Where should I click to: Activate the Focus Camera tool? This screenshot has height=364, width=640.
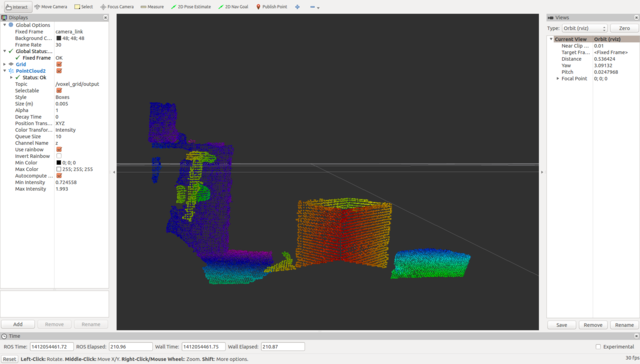(x=117, y=7)
